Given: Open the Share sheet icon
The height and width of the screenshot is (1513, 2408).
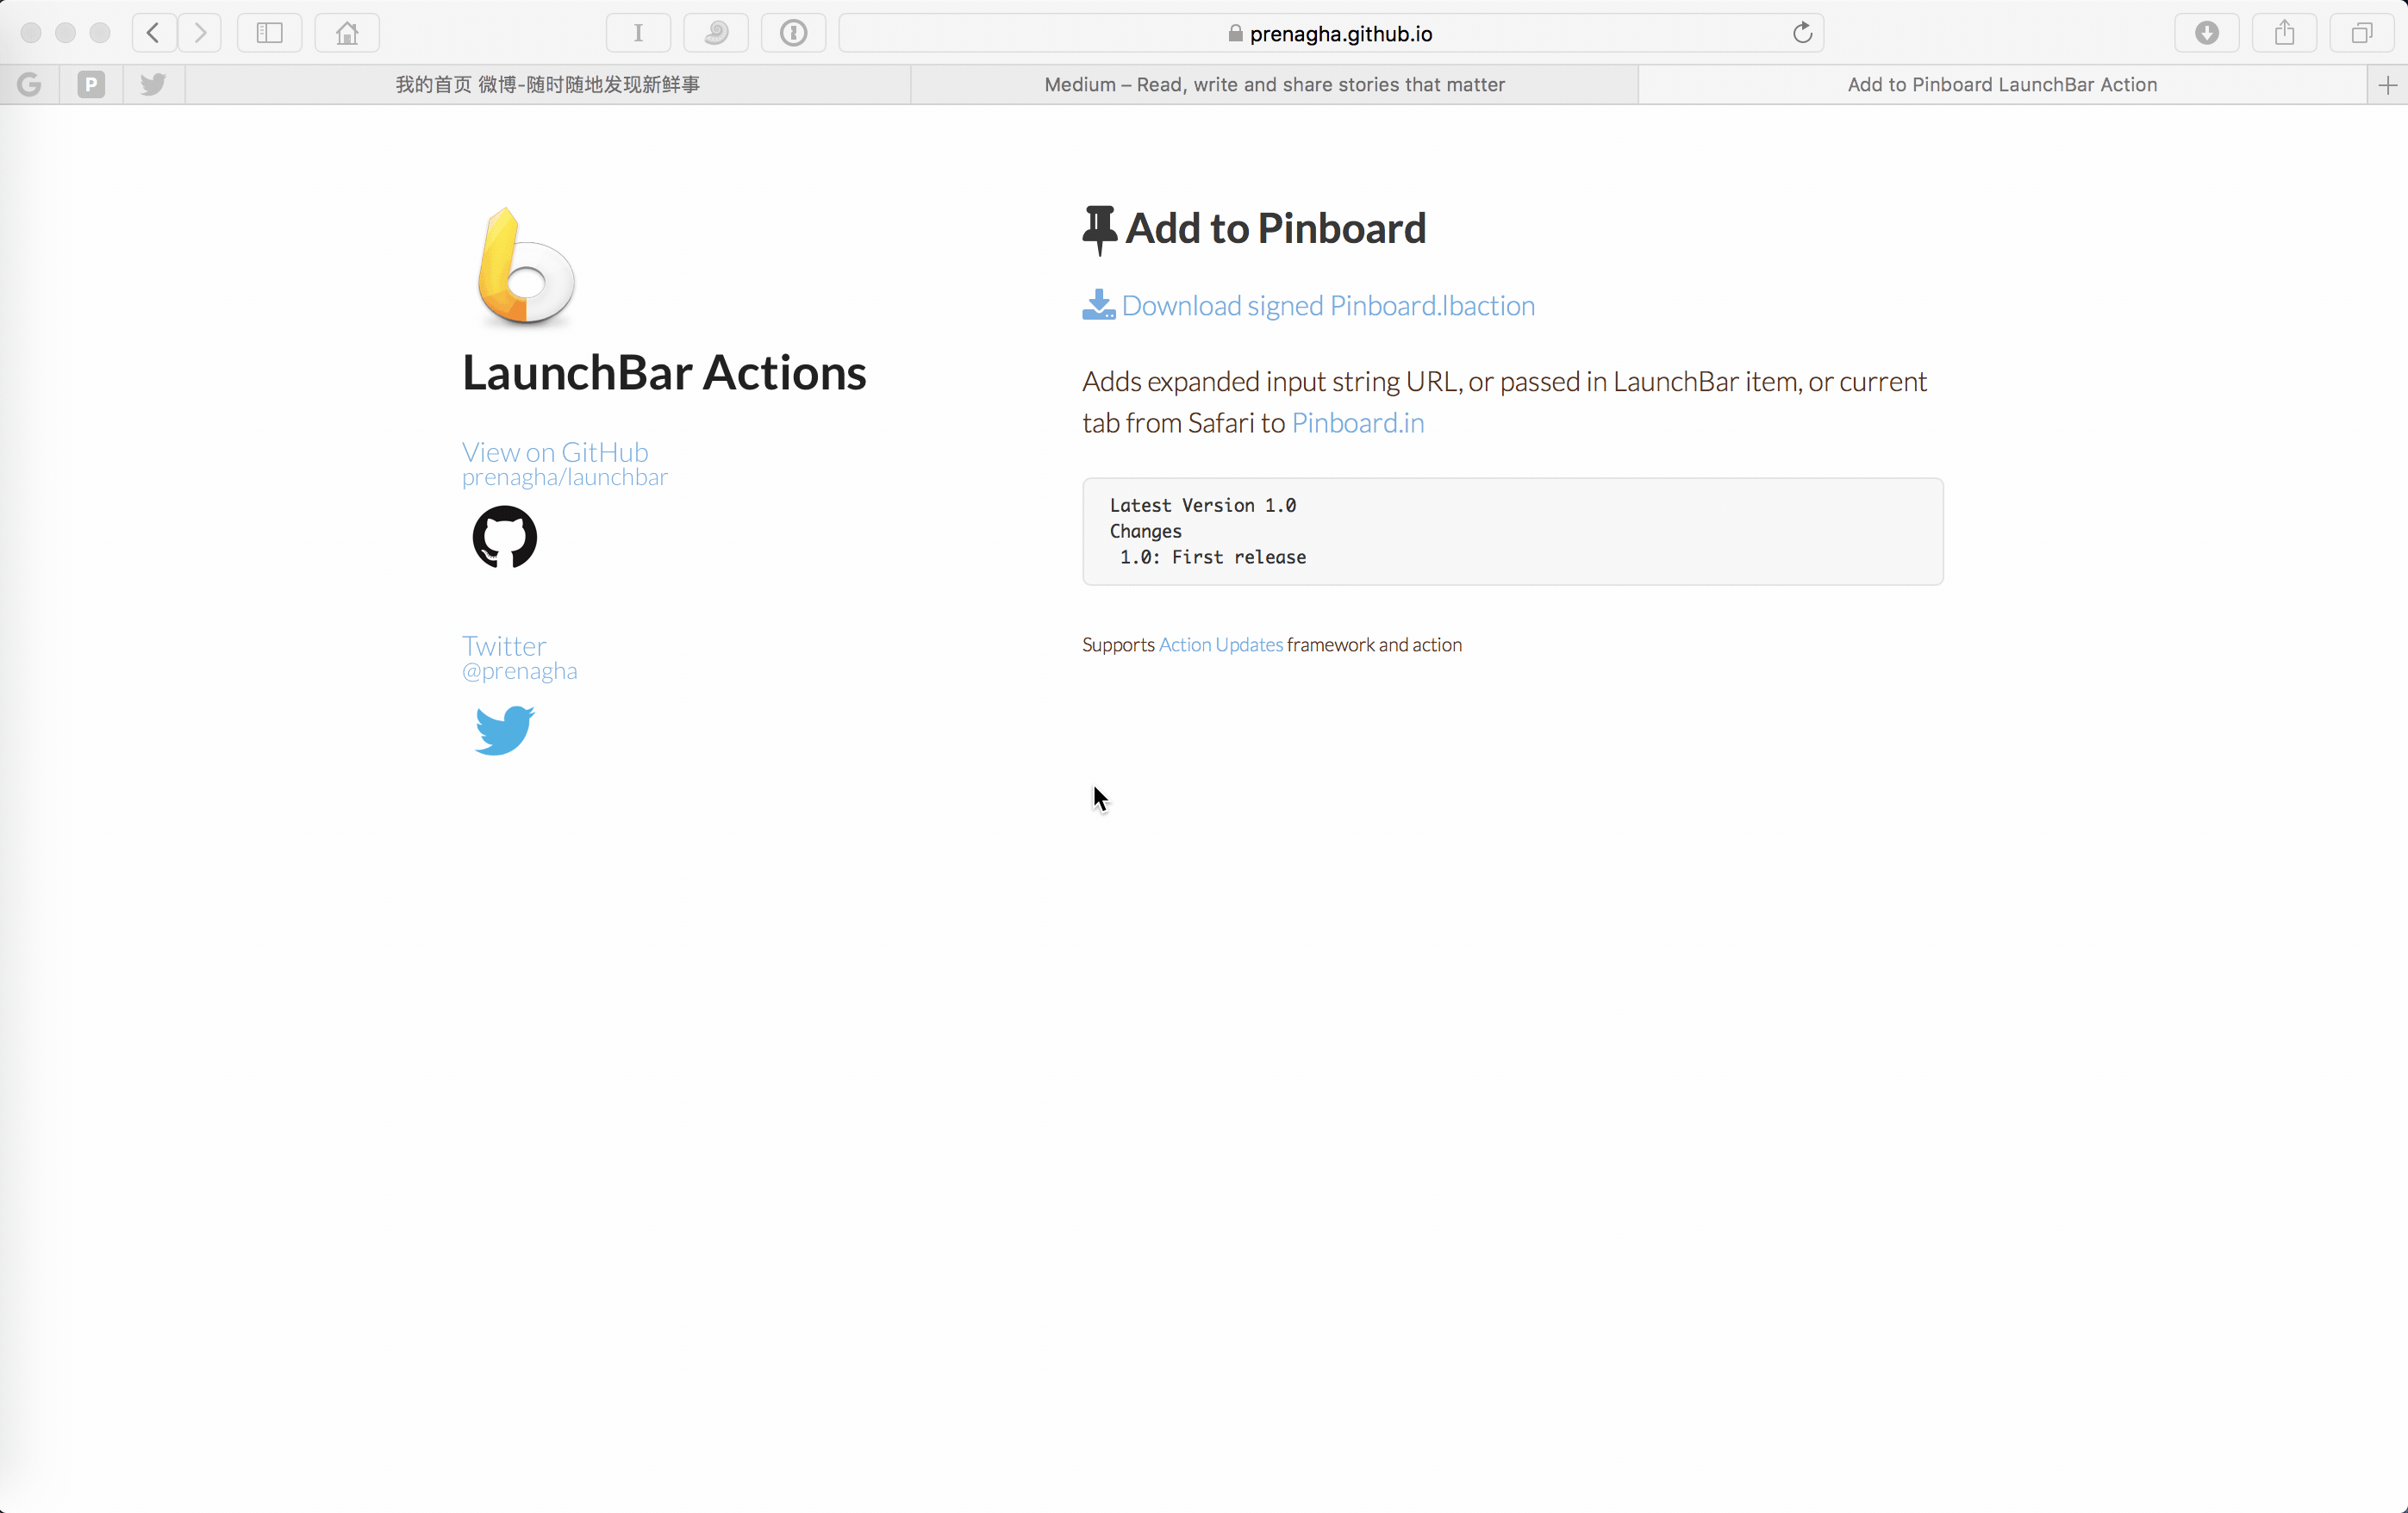Looking at the screenshot, I should (2284, 33).
